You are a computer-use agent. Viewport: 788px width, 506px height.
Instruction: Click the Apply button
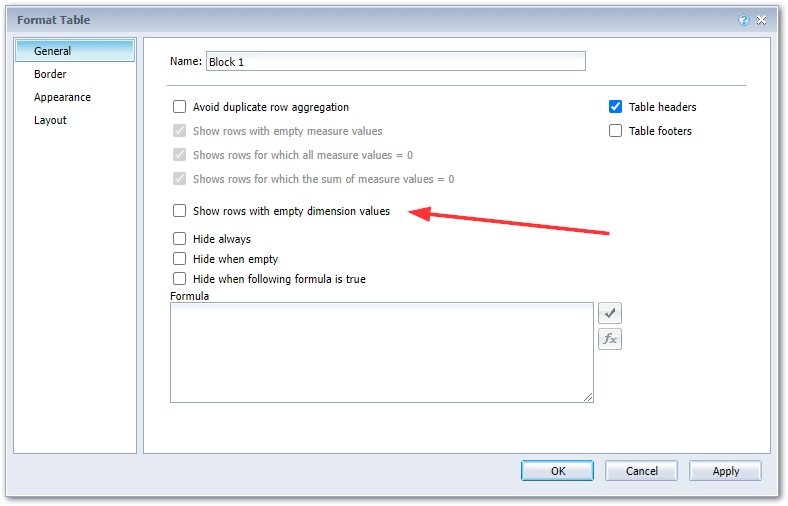pos(725,471)
